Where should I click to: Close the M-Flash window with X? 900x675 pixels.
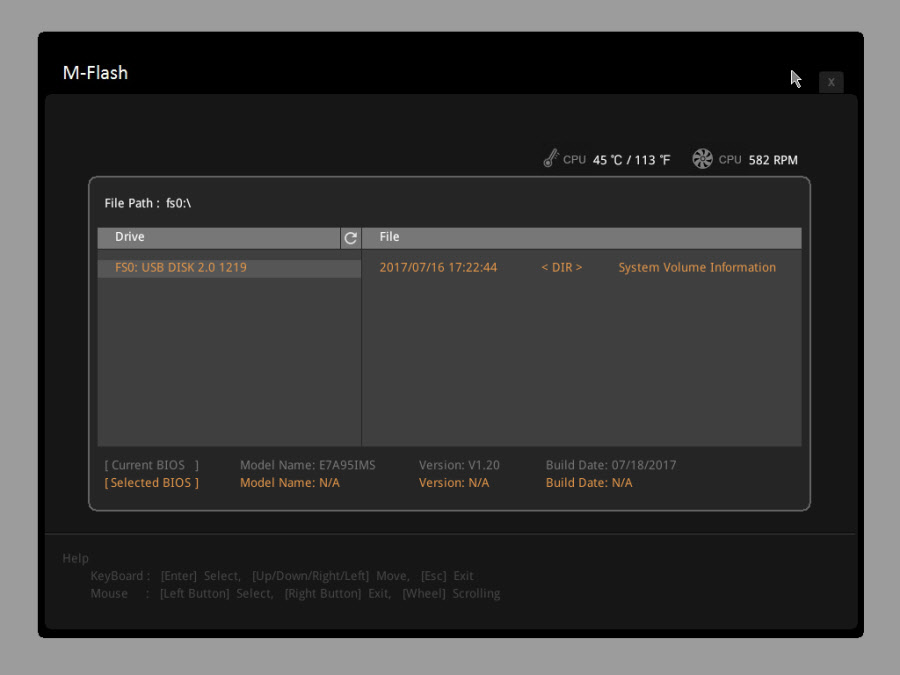831,82
